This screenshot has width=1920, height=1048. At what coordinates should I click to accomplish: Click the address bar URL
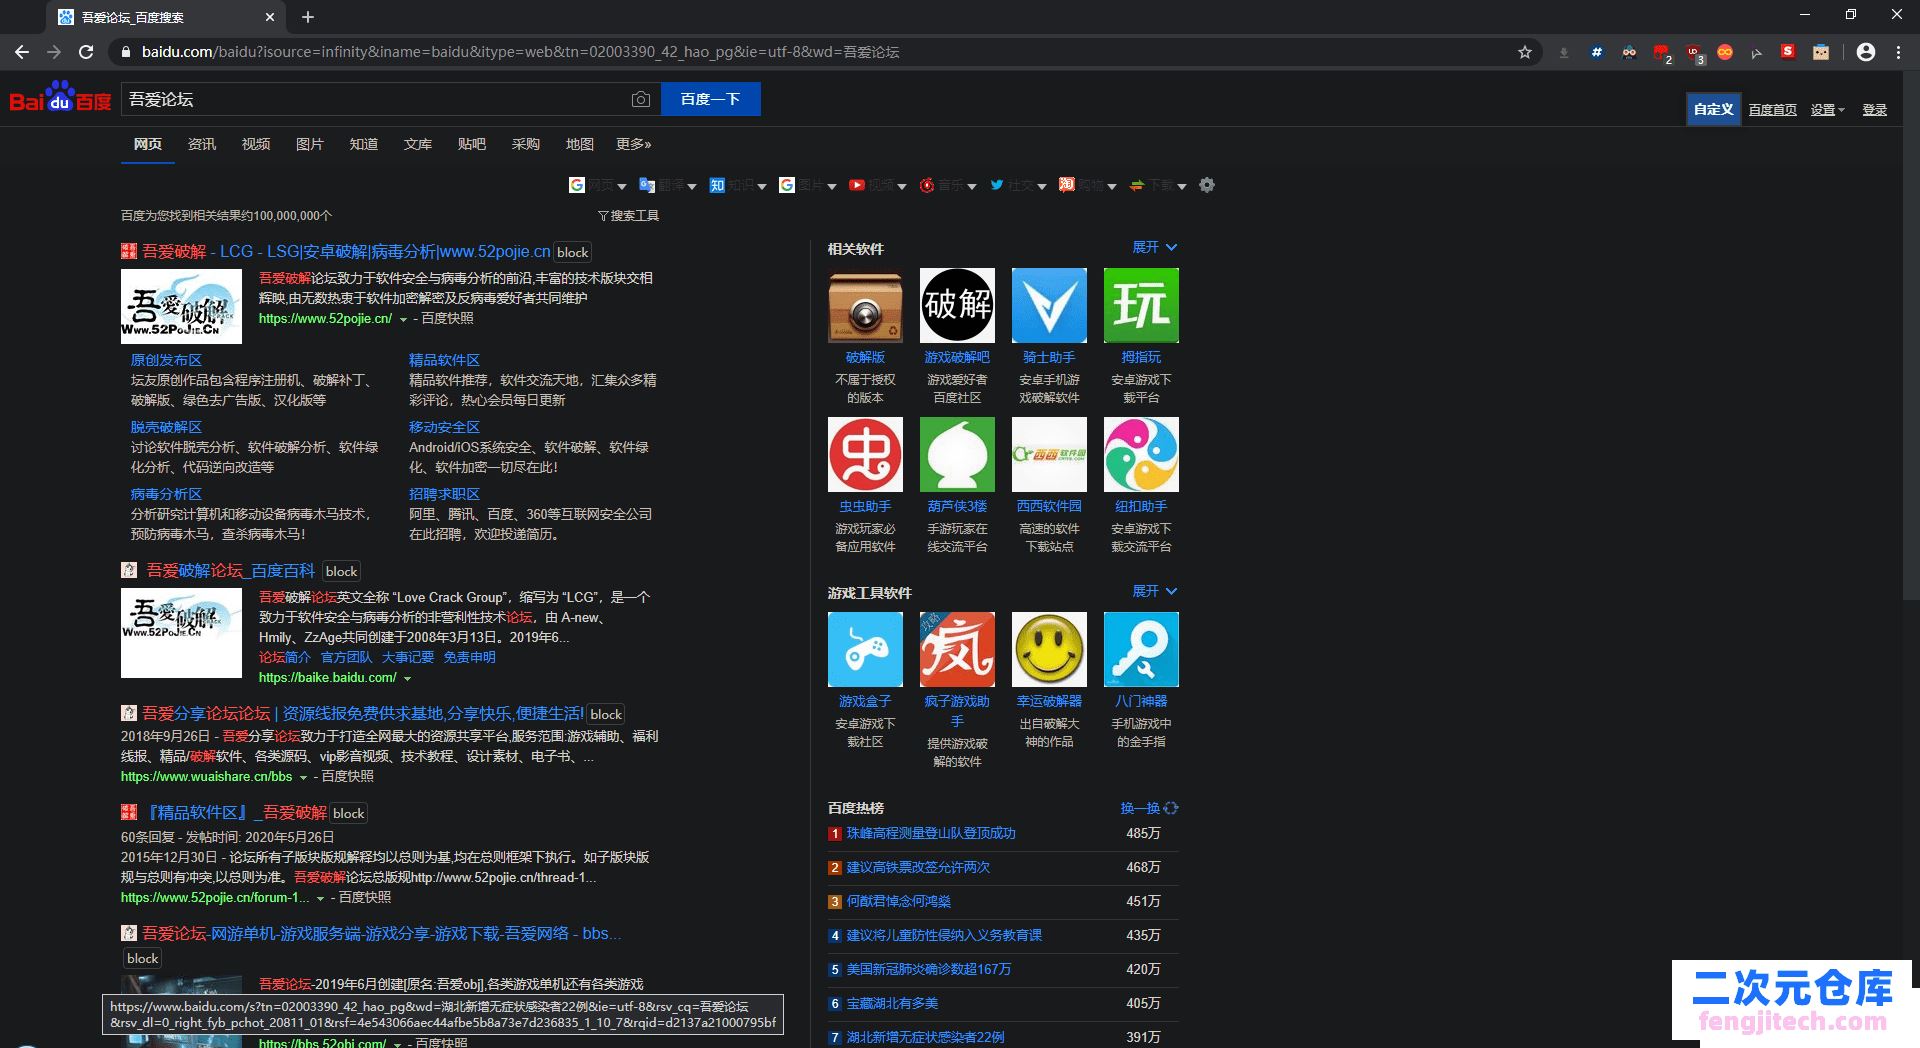(x=520, y=52)
